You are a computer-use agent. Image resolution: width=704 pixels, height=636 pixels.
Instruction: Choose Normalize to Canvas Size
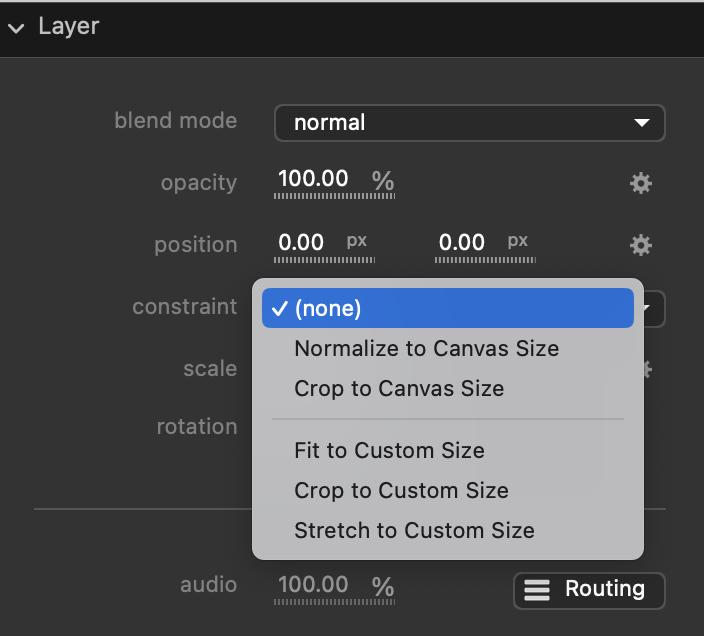(426, 349)
